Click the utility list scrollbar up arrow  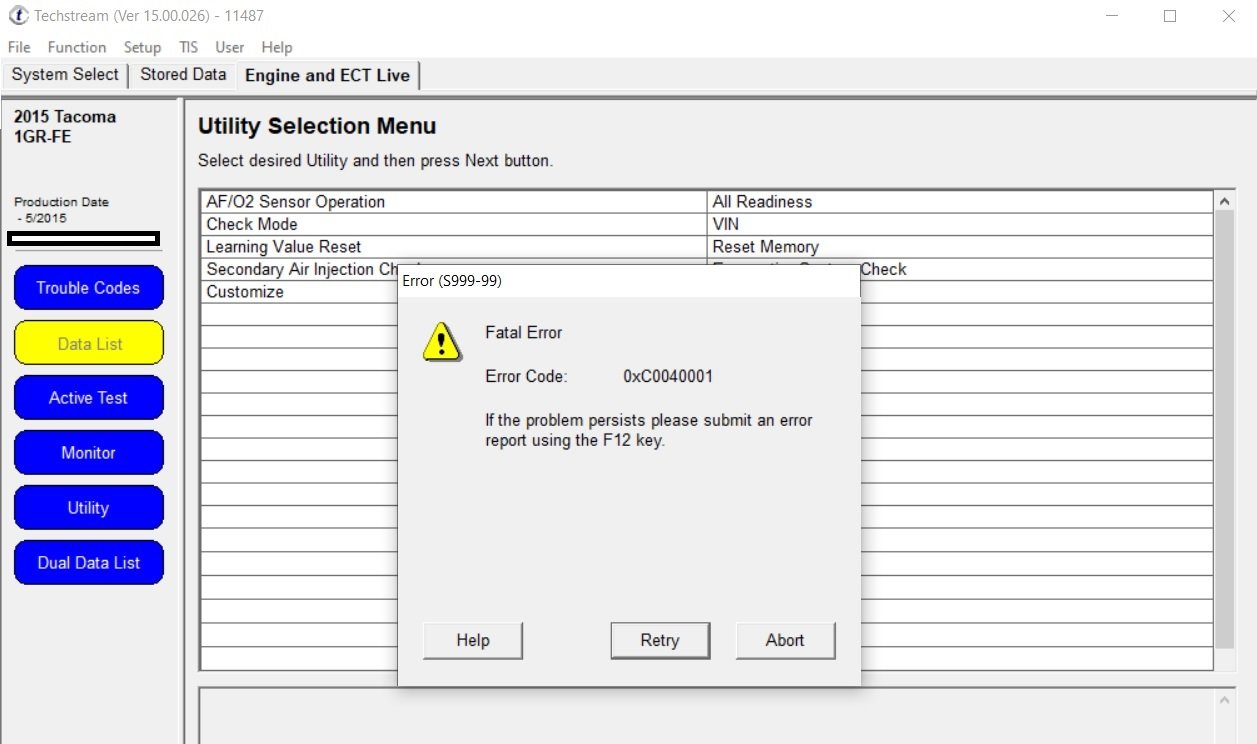1225,201
